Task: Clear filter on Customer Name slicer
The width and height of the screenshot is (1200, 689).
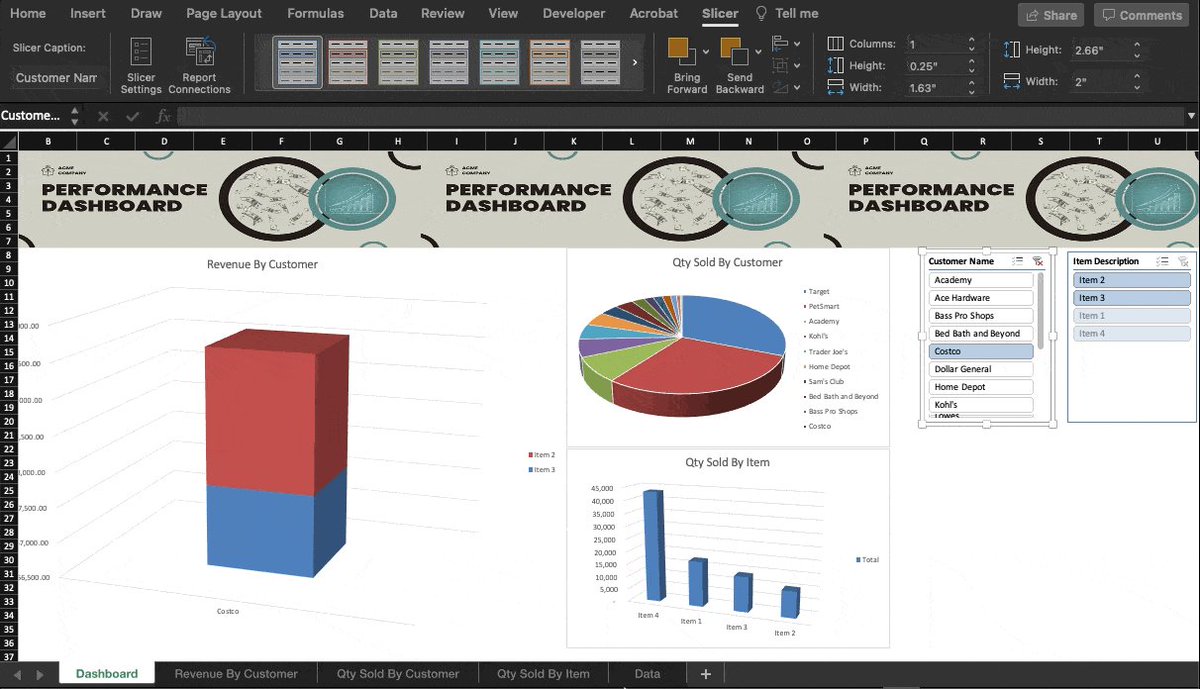Action: pos(1037,261)
